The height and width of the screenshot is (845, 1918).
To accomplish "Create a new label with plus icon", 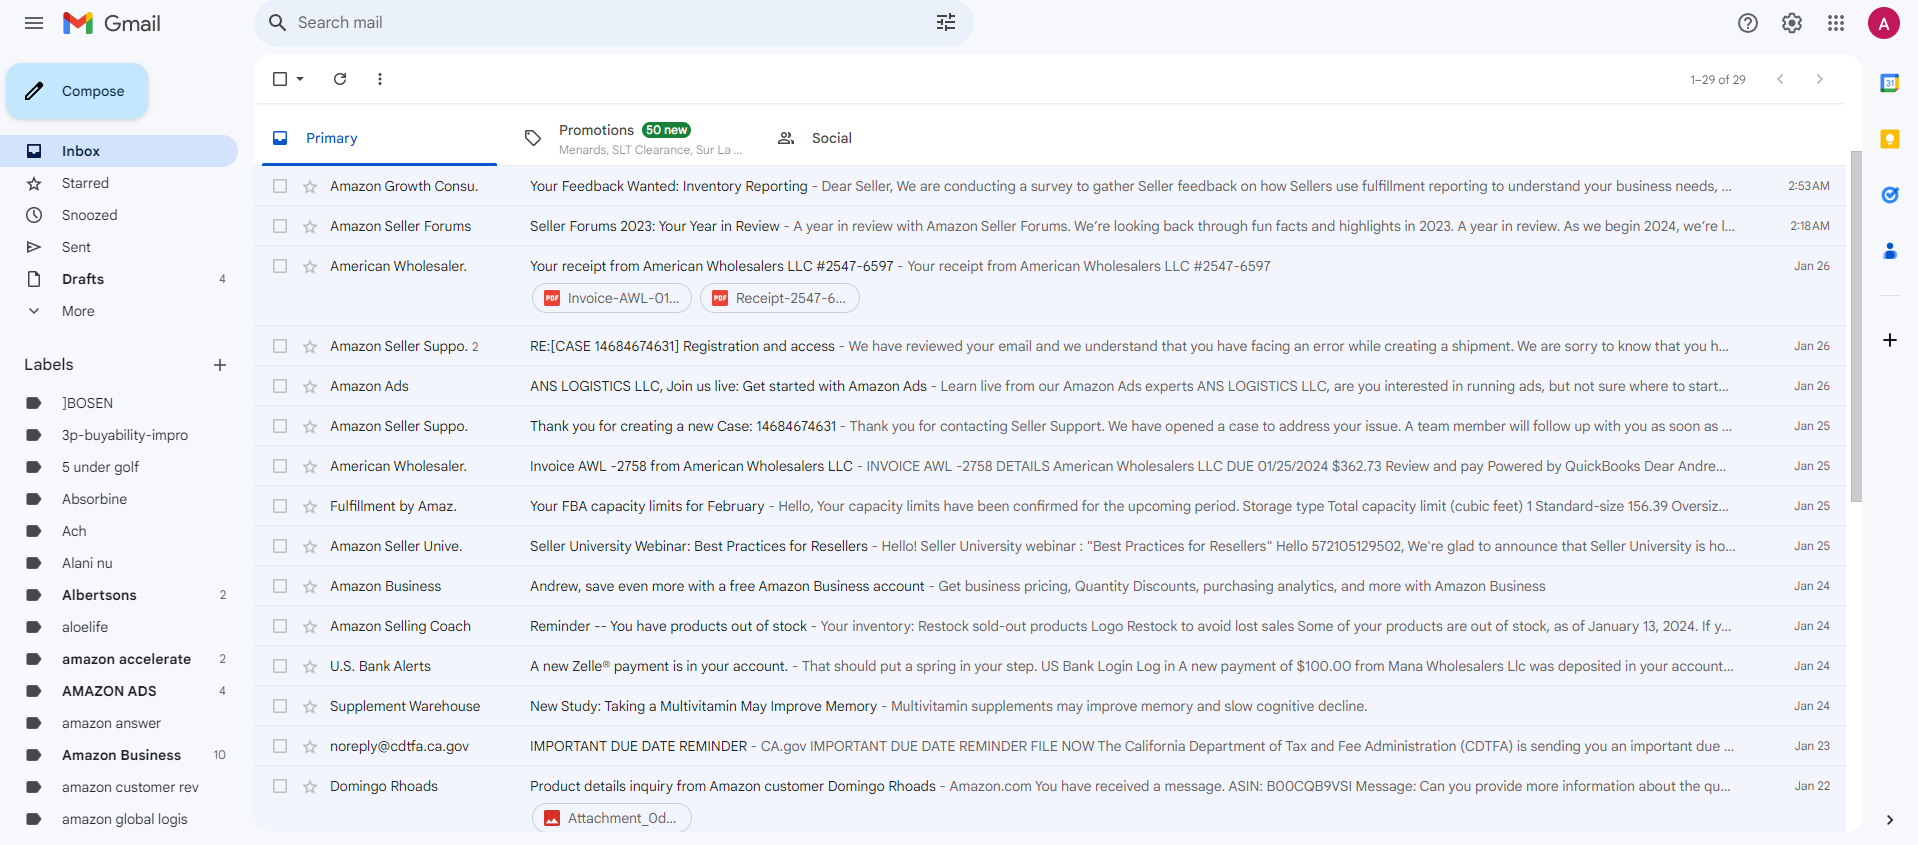I will point(220,365).
